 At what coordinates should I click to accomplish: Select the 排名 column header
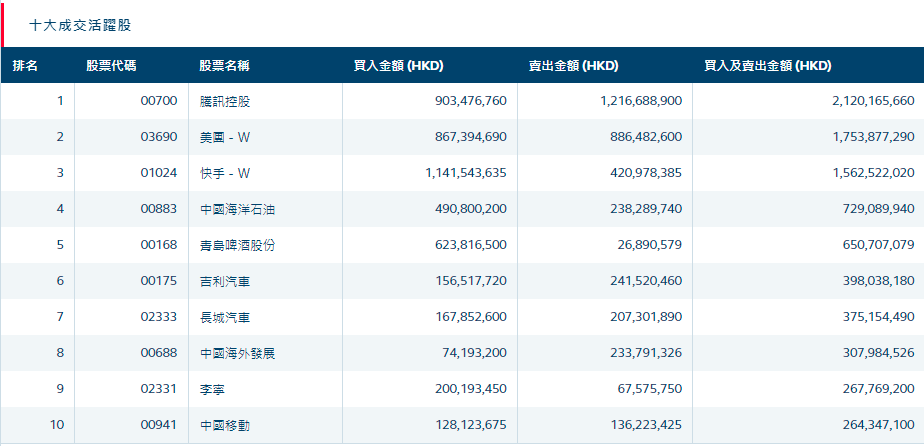(25, 66)
